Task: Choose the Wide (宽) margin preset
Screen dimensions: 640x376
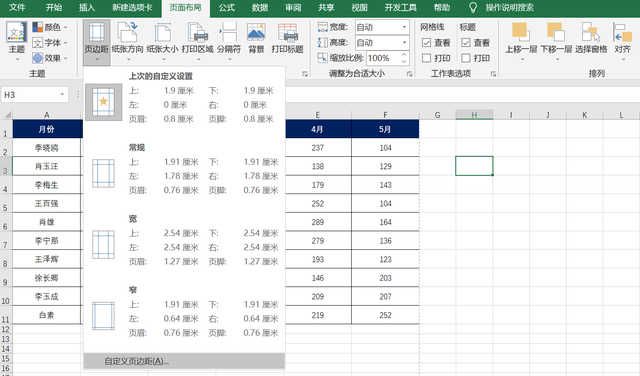Action: tap(184, 240)
